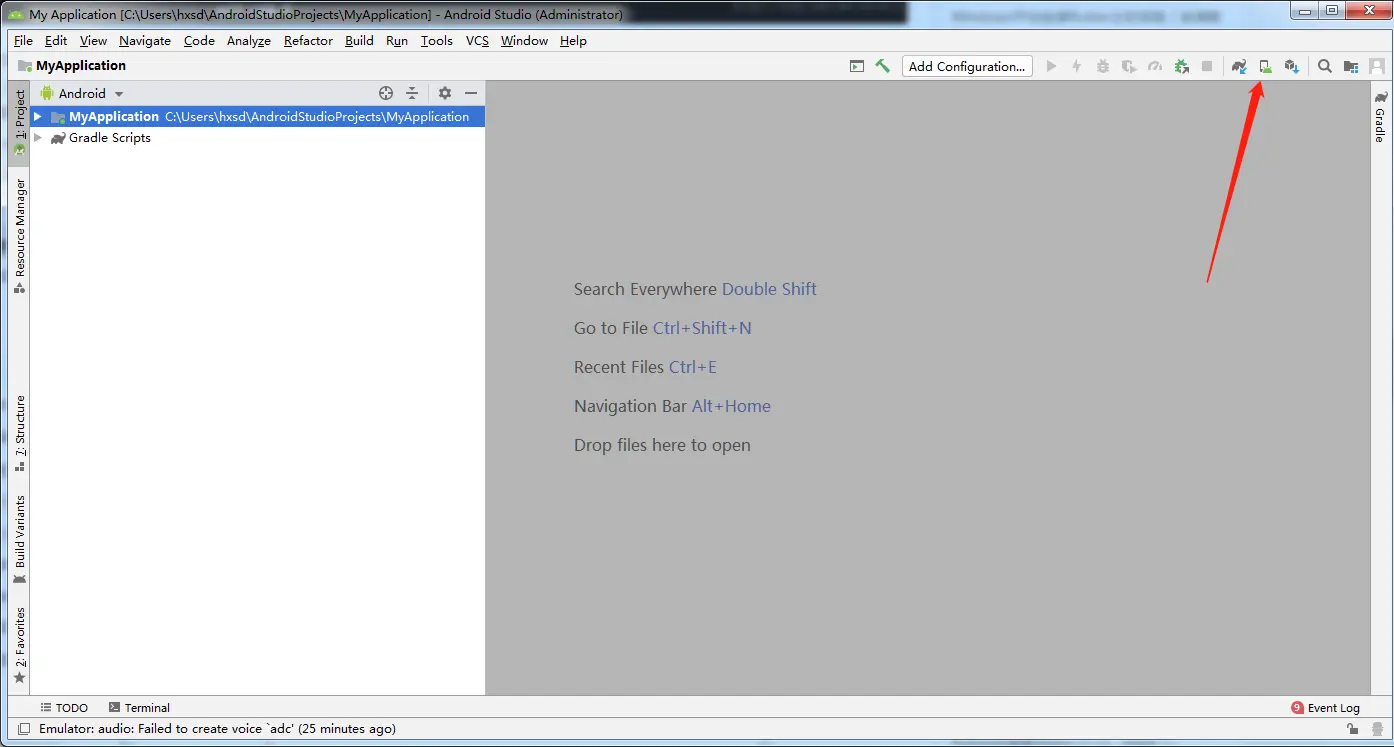The image size is (1394, 747).
Task: Click the Search Everywhere magnifier icon
Action: (1324, 67)
